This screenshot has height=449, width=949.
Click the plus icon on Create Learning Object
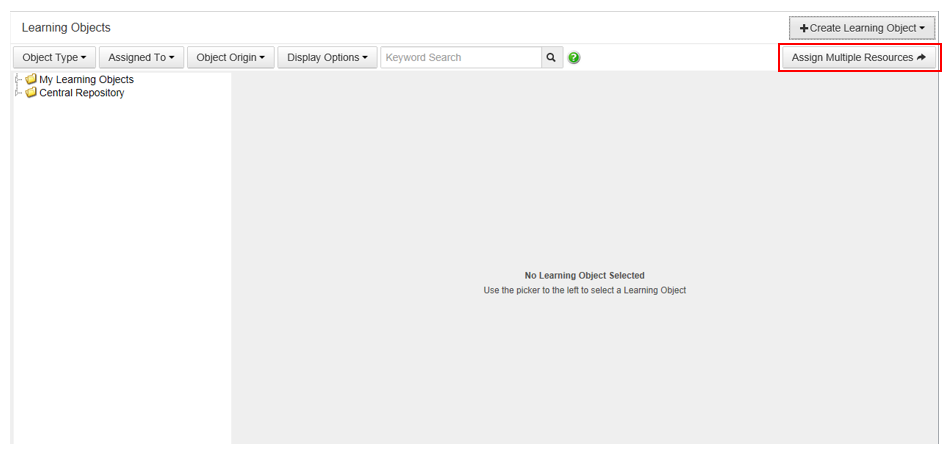(804, 28)
